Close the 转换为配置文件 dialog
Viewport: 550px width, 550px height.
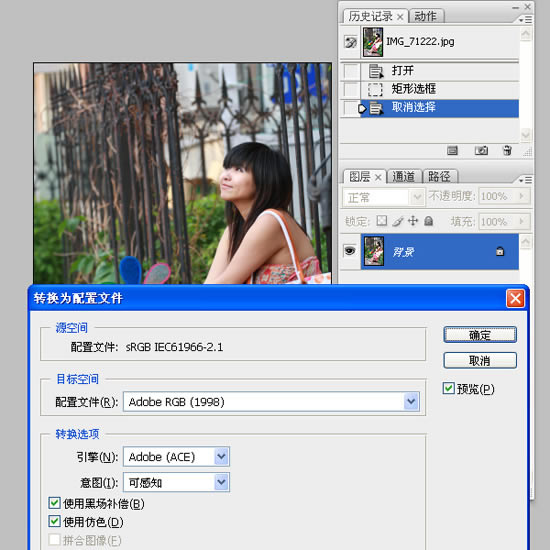click(x=515, y=299)
